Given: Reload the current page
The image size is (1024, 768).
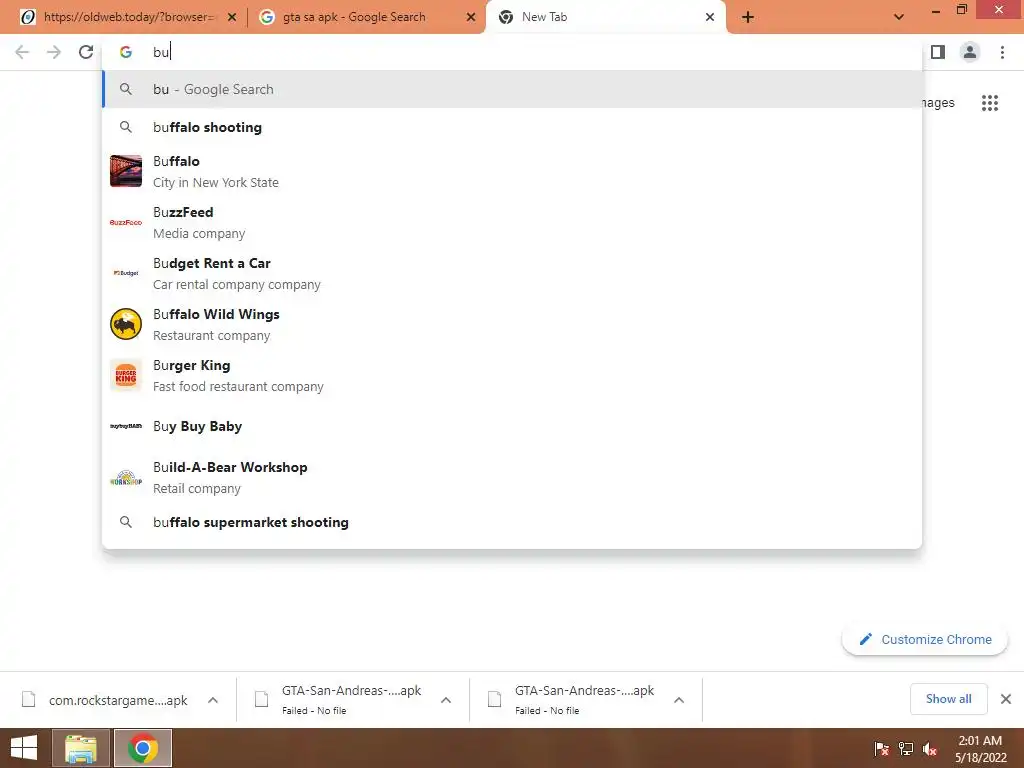Looking at the screenshot, I should click(86, 52).
